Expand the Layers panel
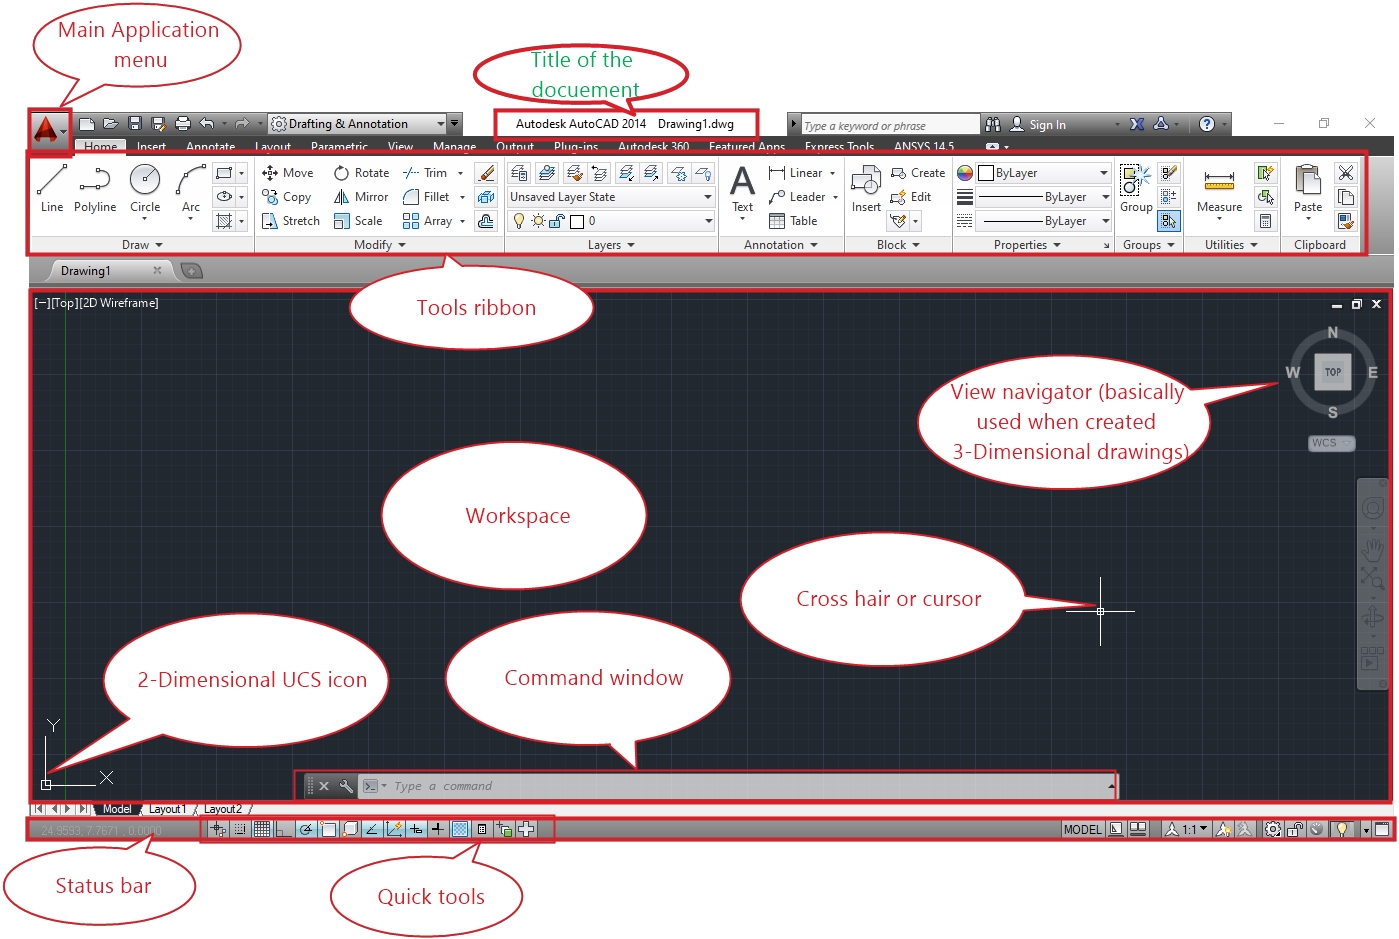Screen dimensions: 1399x939 tap(611, 245)
